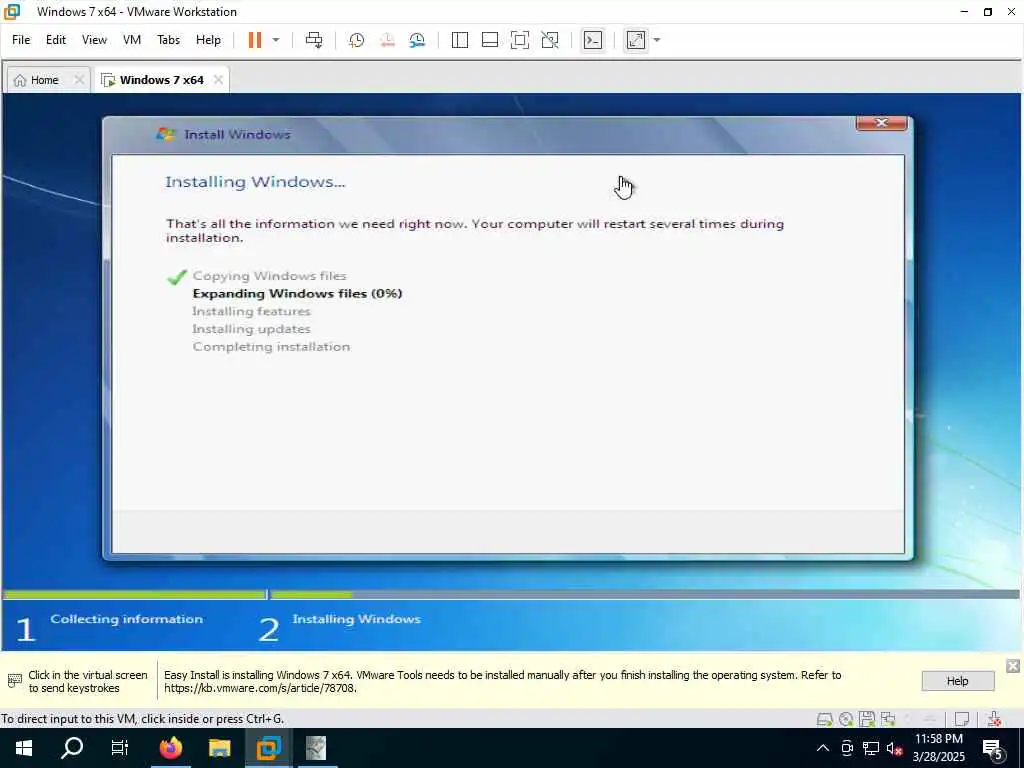The width and height of the screenshot is (1024, 768).
Task: Open the snapshot manager icon
Action: click(417, 40)
